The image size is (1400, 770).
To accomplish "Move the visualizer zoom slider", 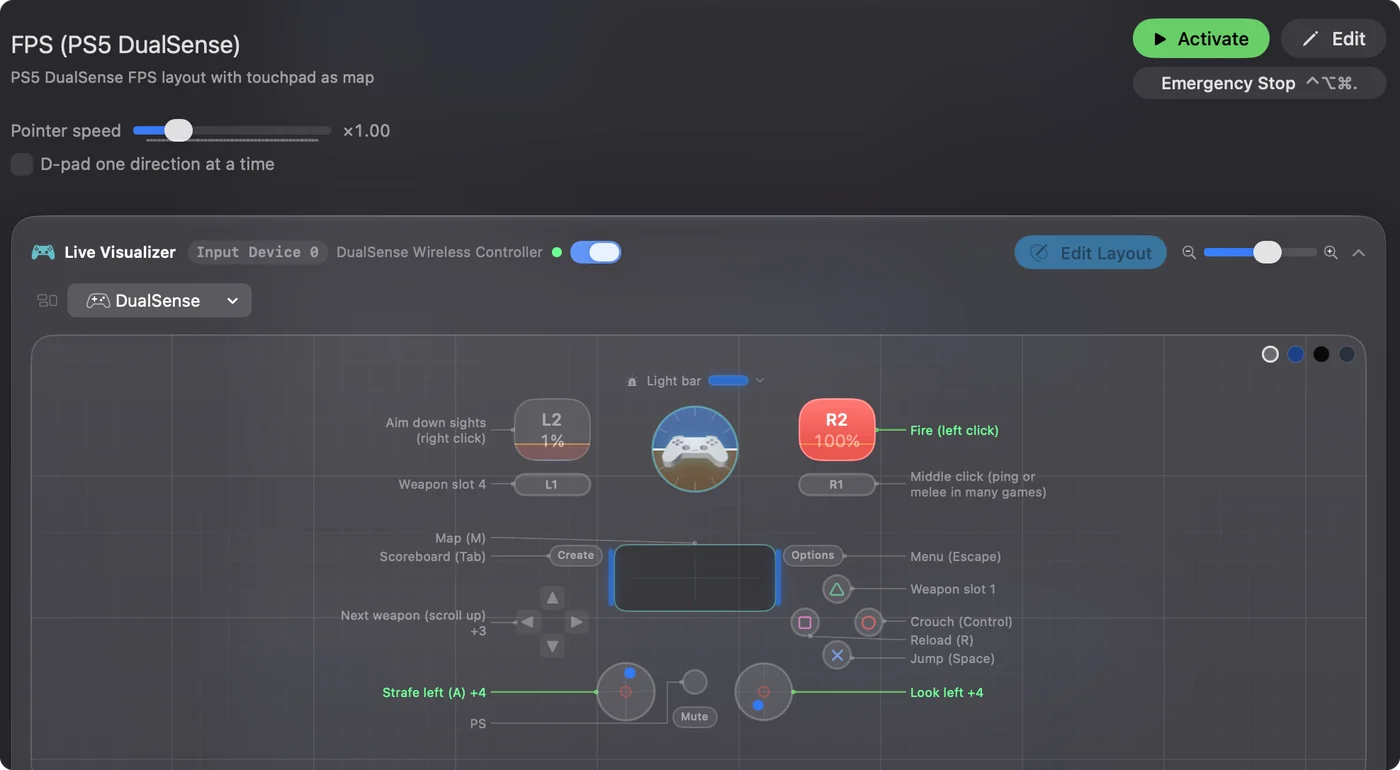I will coord(1260,252).
